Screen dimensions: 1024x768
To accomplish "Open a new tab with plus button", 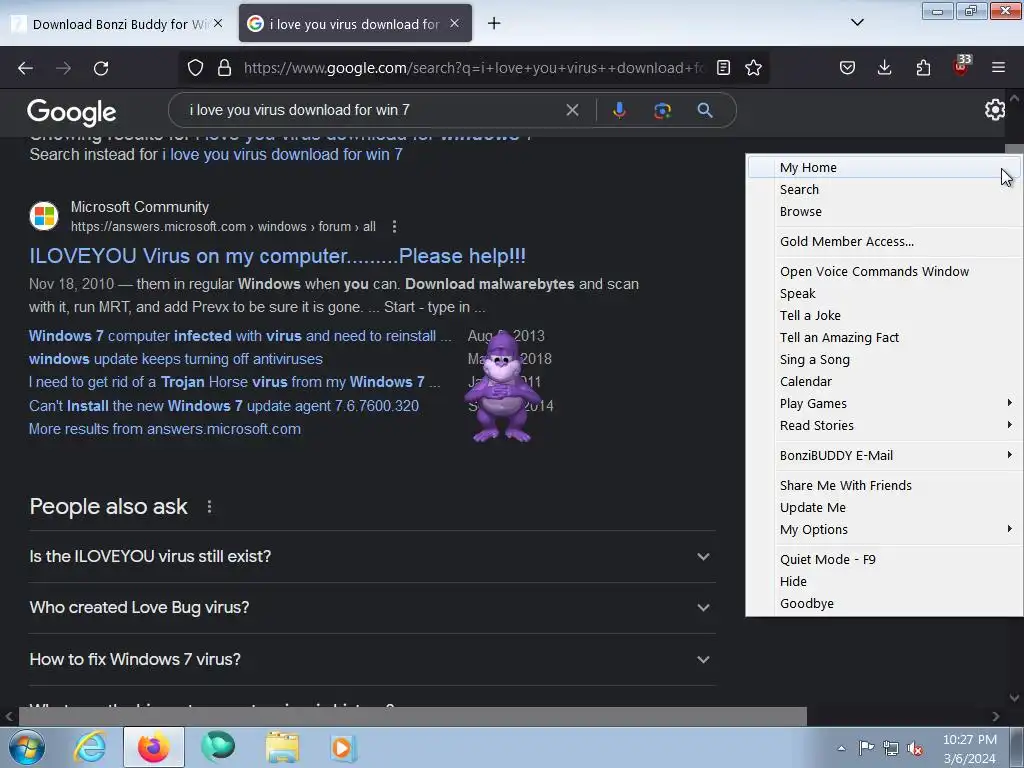I will [x=494, y=24].
